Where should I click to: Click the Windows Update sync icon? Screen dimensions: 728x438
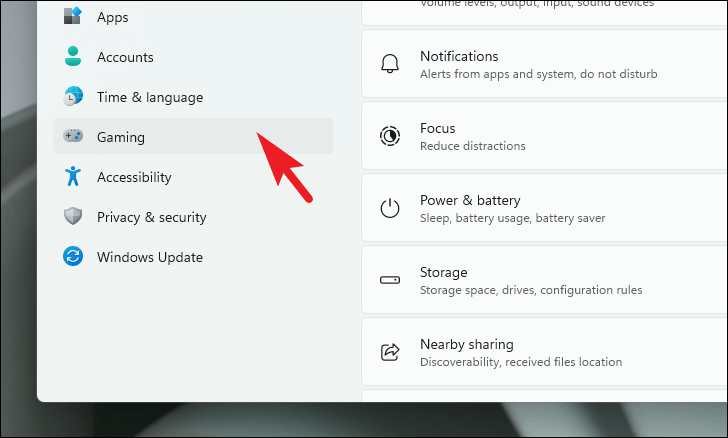(73, 257)
